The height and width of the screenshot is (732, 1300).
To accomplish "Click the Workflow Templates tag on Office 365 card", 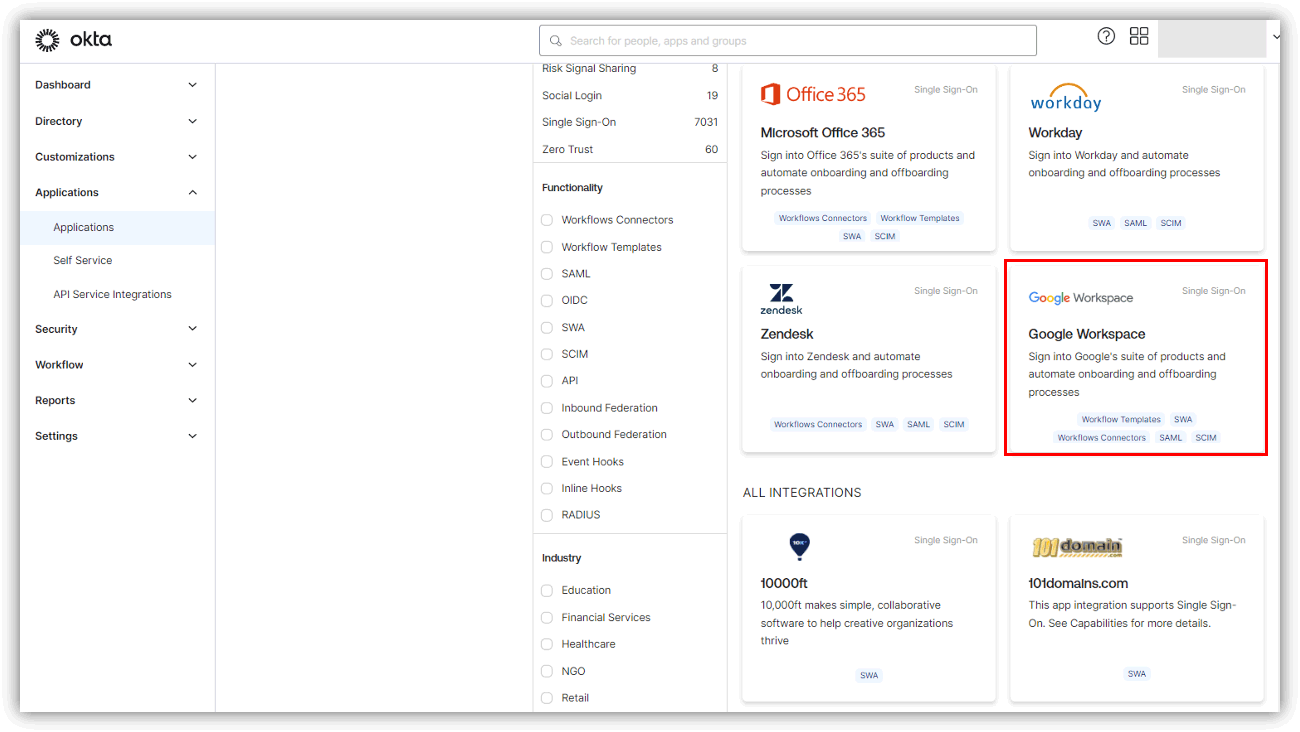I will click(920, 218).
